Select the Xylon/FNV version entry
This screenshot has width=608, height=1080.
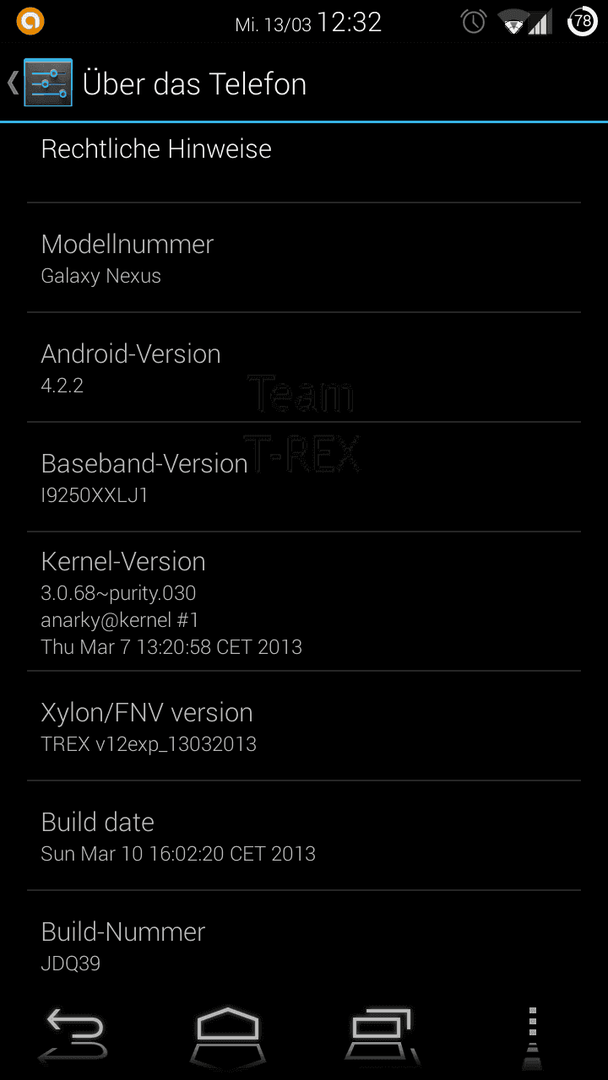(x=304, y=726)
